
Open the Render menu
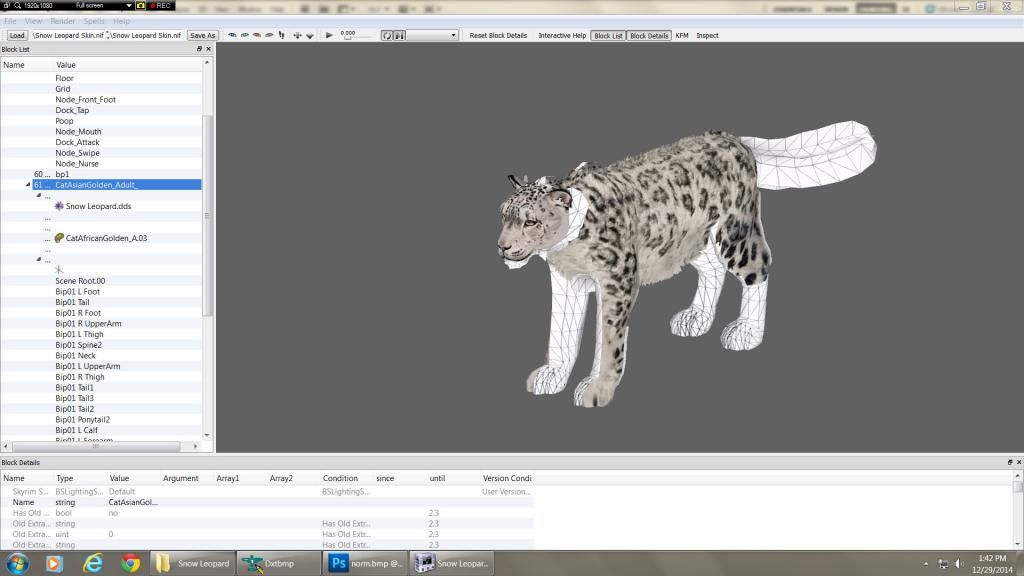62,21
